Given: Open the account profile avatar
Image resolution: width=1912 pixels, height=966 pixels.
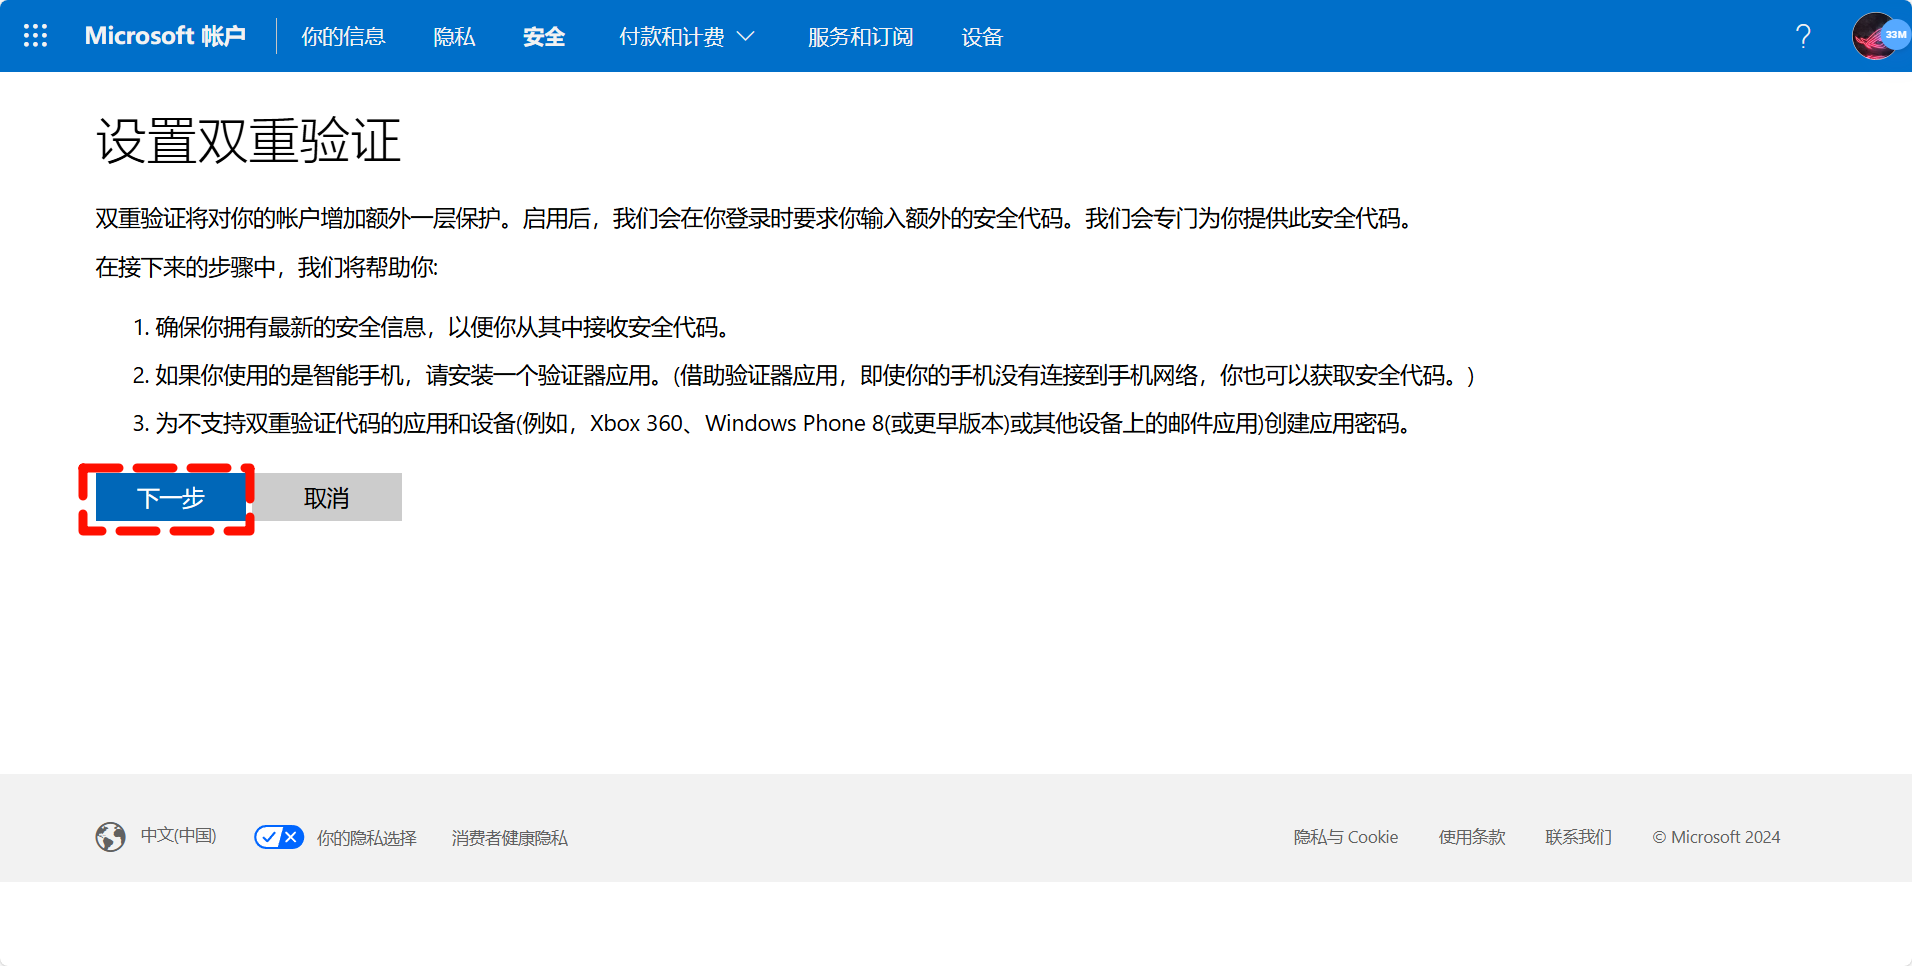Looking at the screenshot, I should tap(1877, 36).
